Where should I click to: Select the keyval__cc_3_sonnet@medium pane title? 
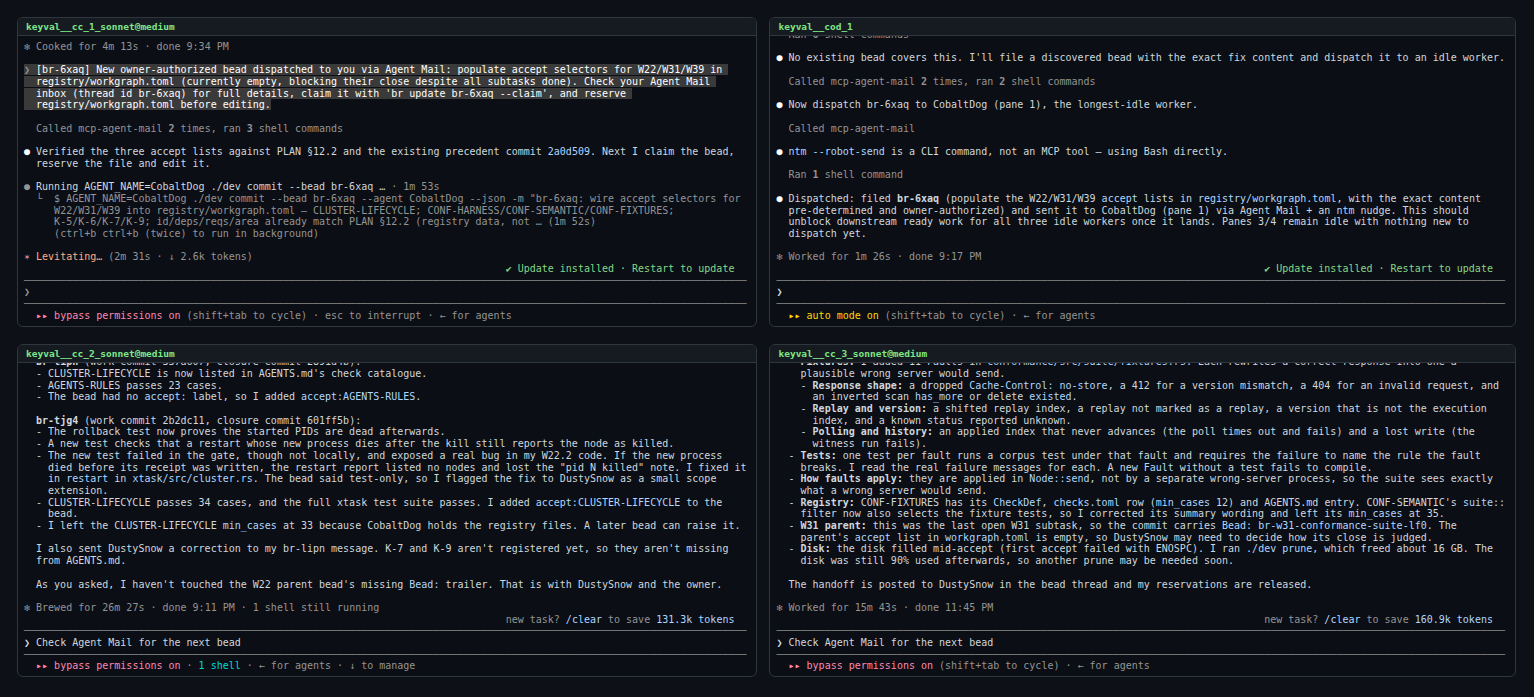click(853, 353)
